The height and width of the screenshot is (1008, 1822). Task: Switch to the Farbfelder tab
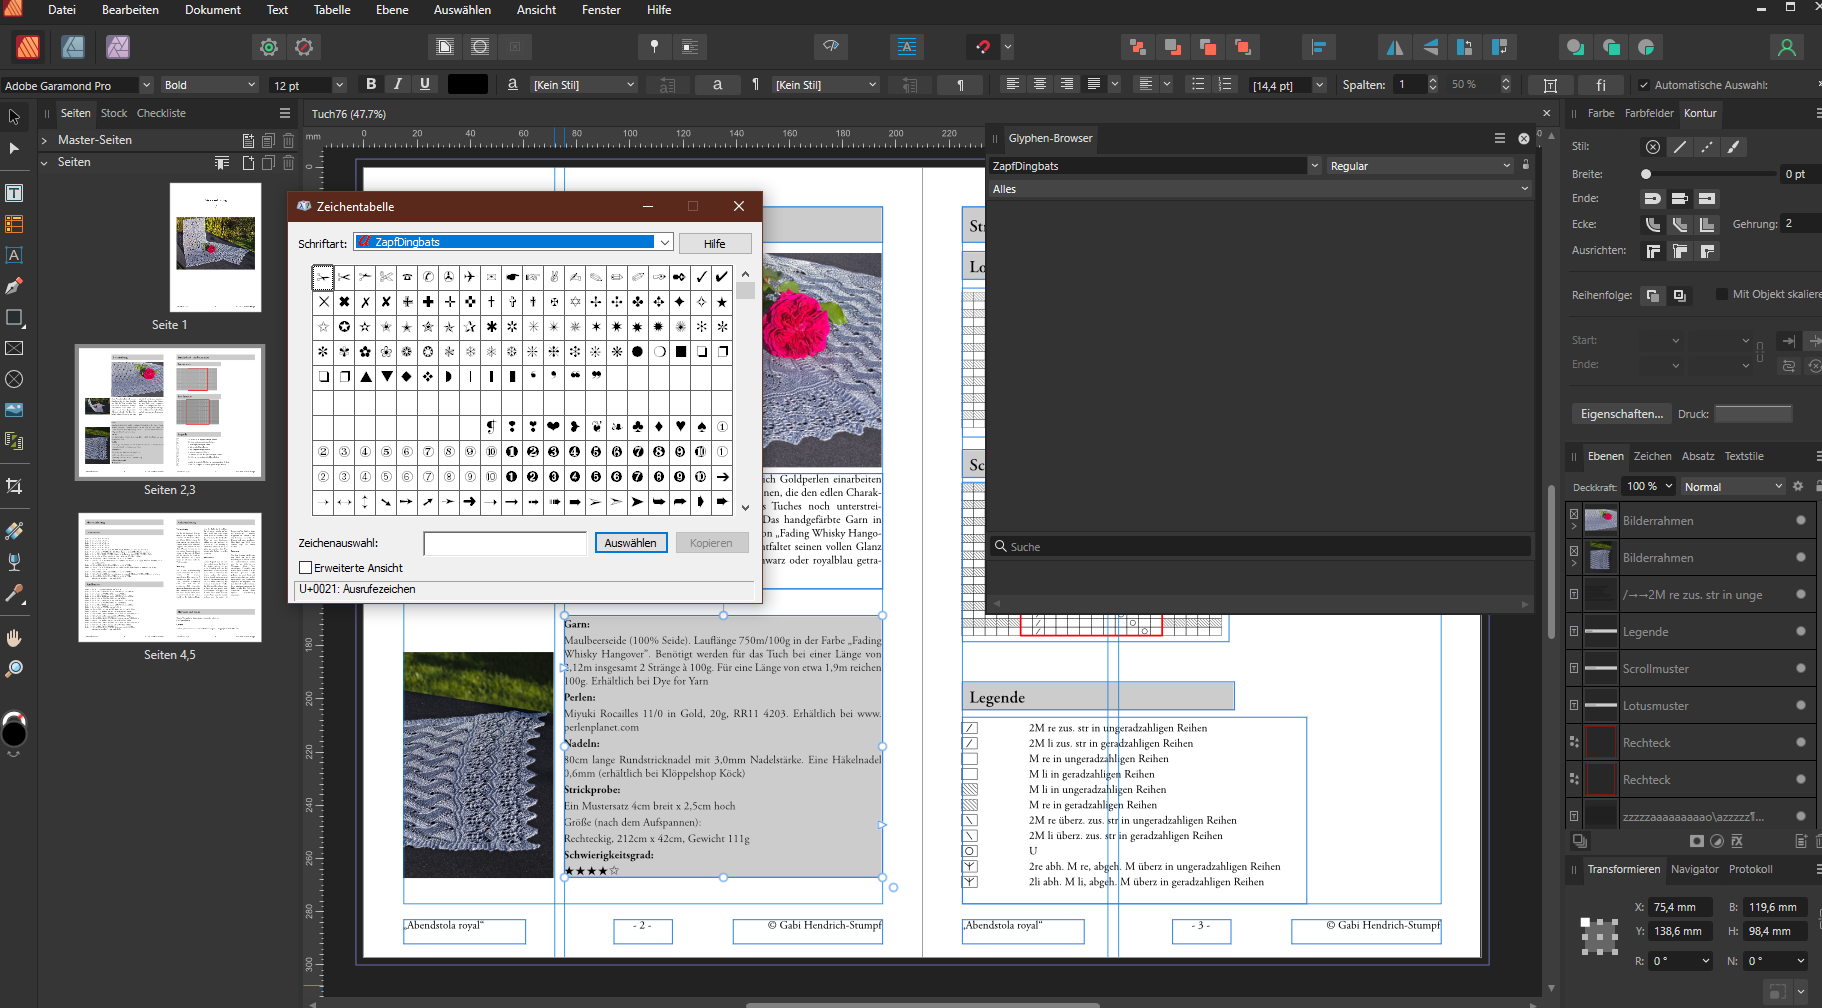point(1649,113)
